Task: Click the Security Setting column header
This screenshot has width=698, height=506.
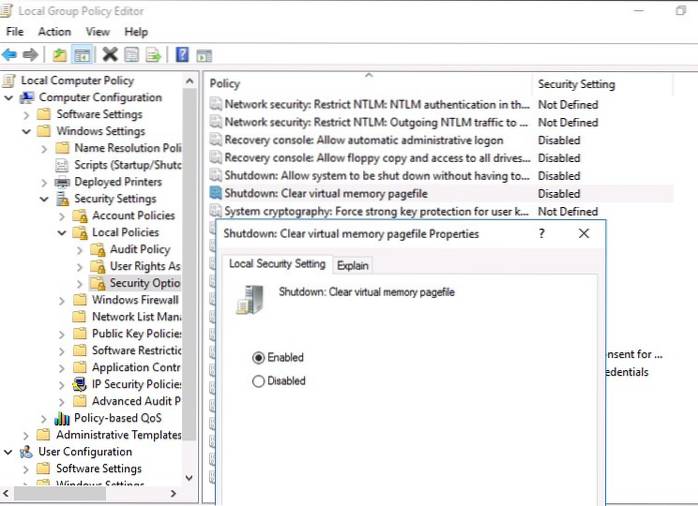Action: [576, 84]
